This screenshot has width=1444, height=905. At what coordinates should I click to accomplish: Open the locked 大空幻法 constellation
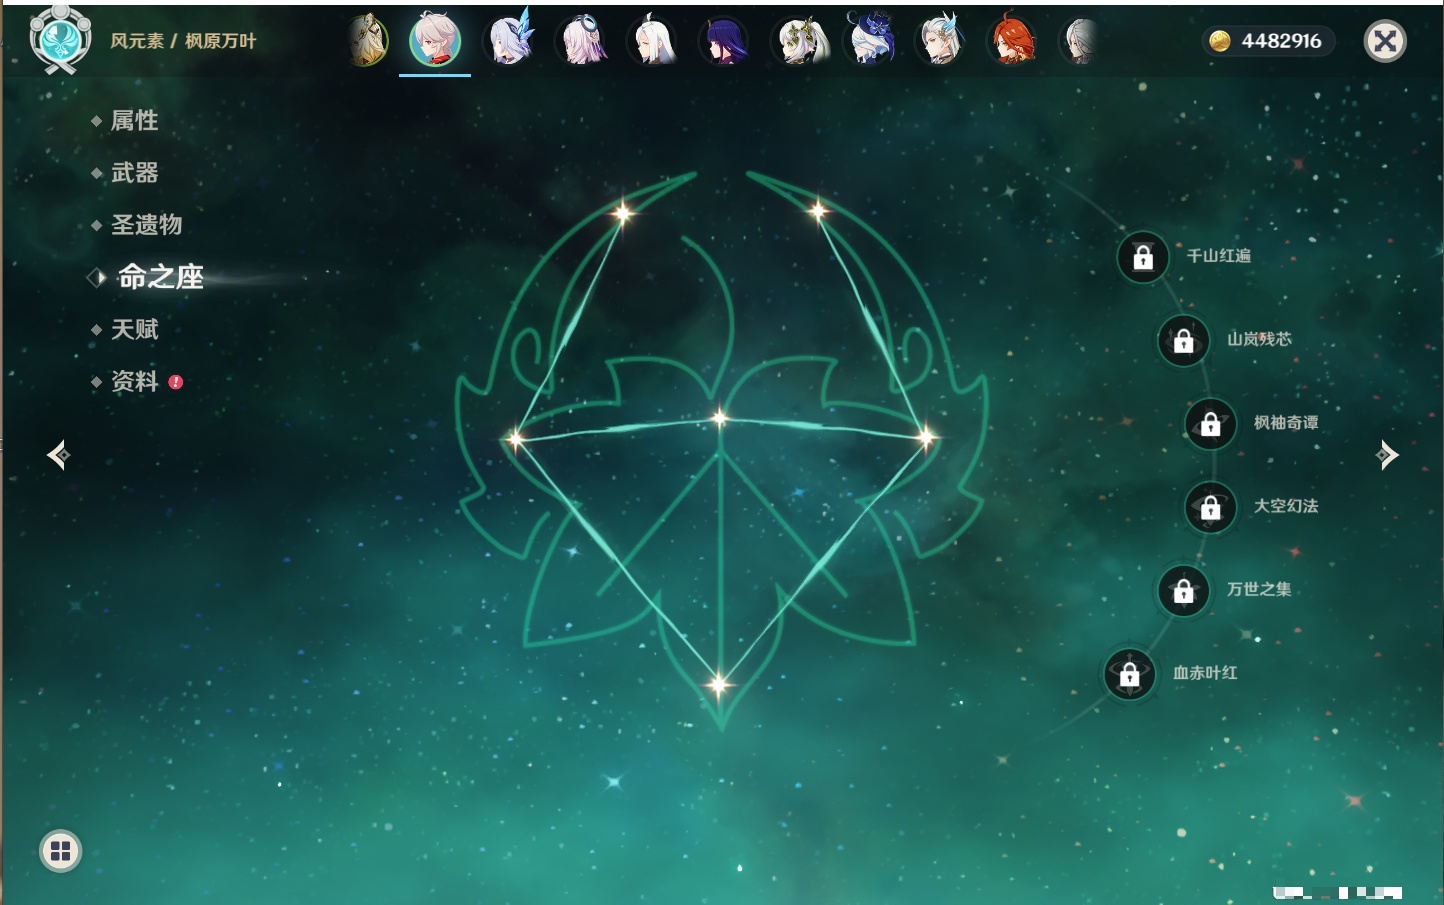1211,507
